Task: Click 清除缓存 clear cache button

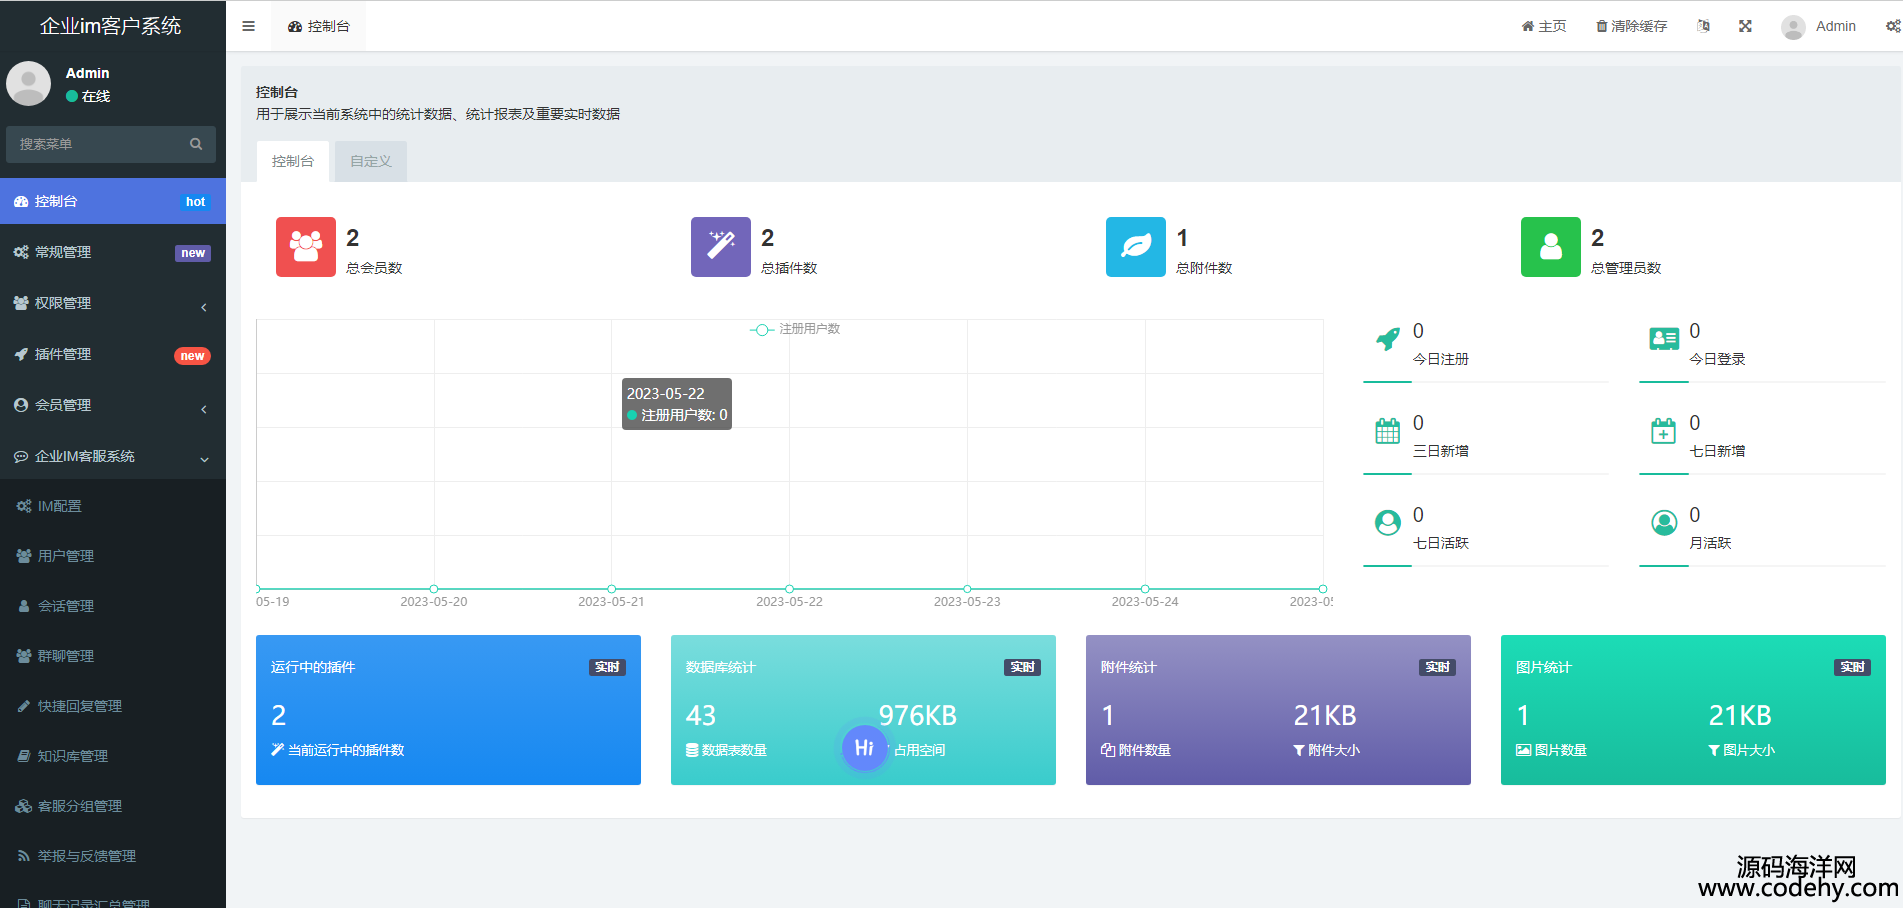Action: (x=1631, y=26)
